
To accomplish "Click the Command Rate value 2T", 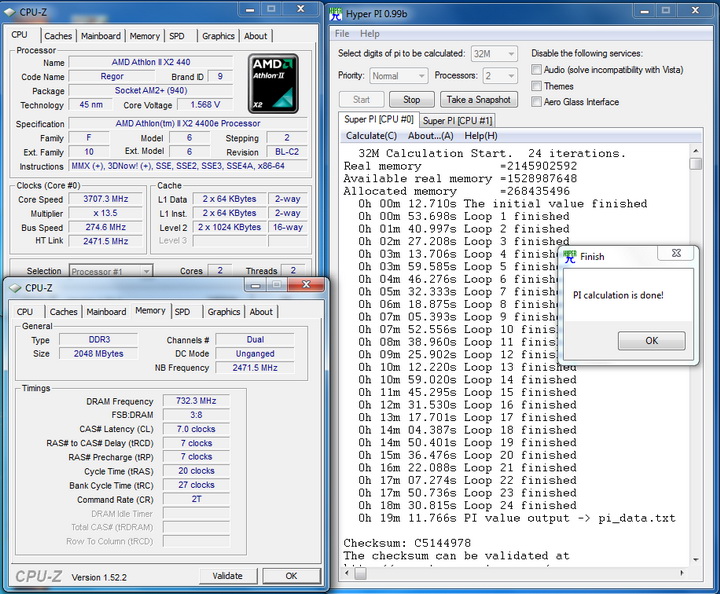I will point(196,499).
